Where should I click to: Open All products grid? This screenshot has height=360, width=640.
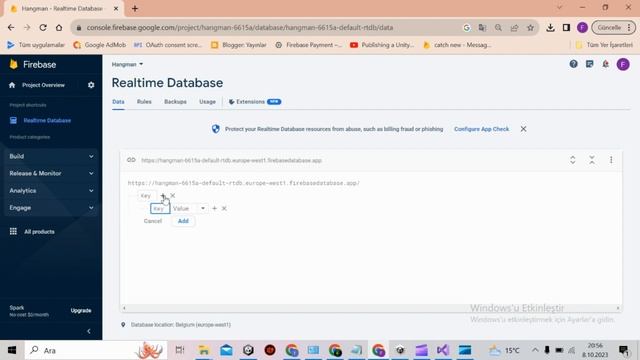click(x=32, y=231)
